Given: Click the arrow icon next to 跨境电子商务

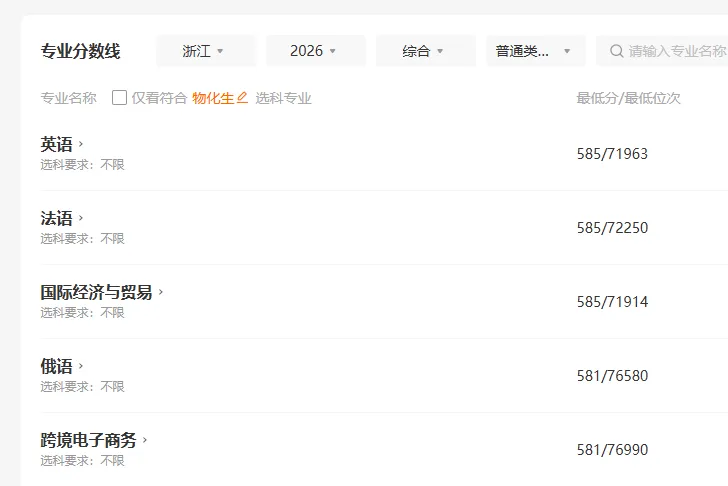Looking at the screenshot, I should tap(145, 440).
